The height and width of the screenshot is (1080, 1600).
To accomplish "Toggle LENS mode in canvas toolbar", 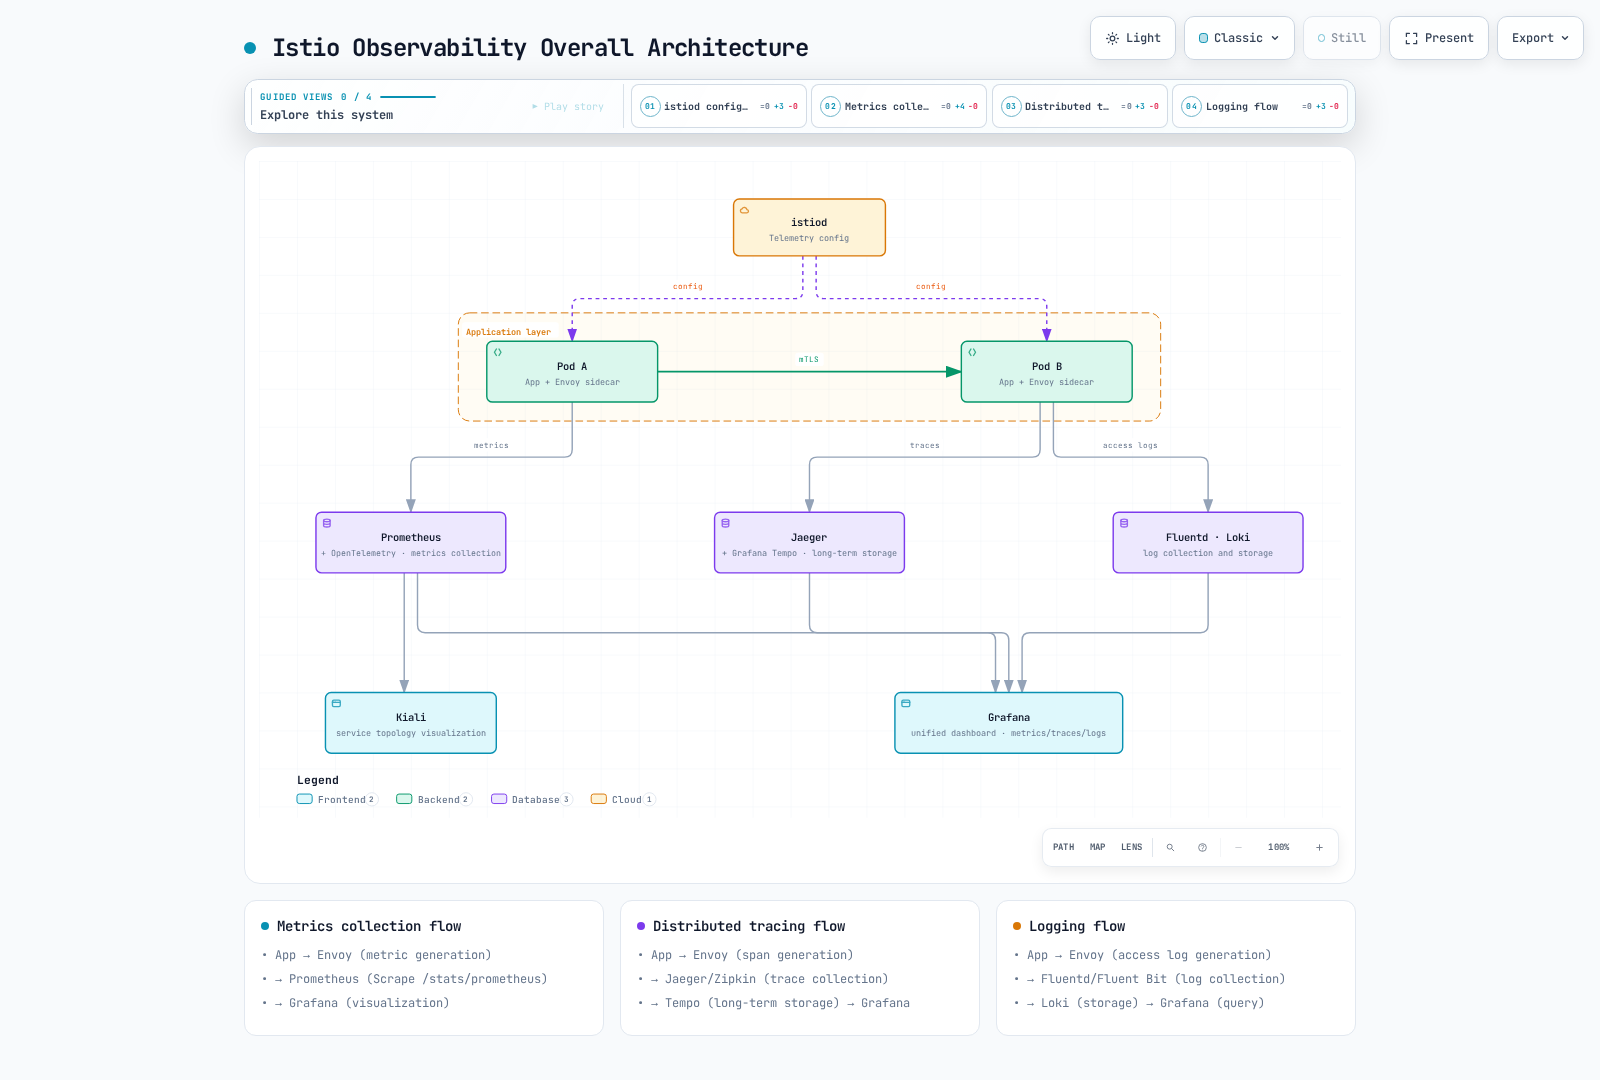I will pos(1131,847).
